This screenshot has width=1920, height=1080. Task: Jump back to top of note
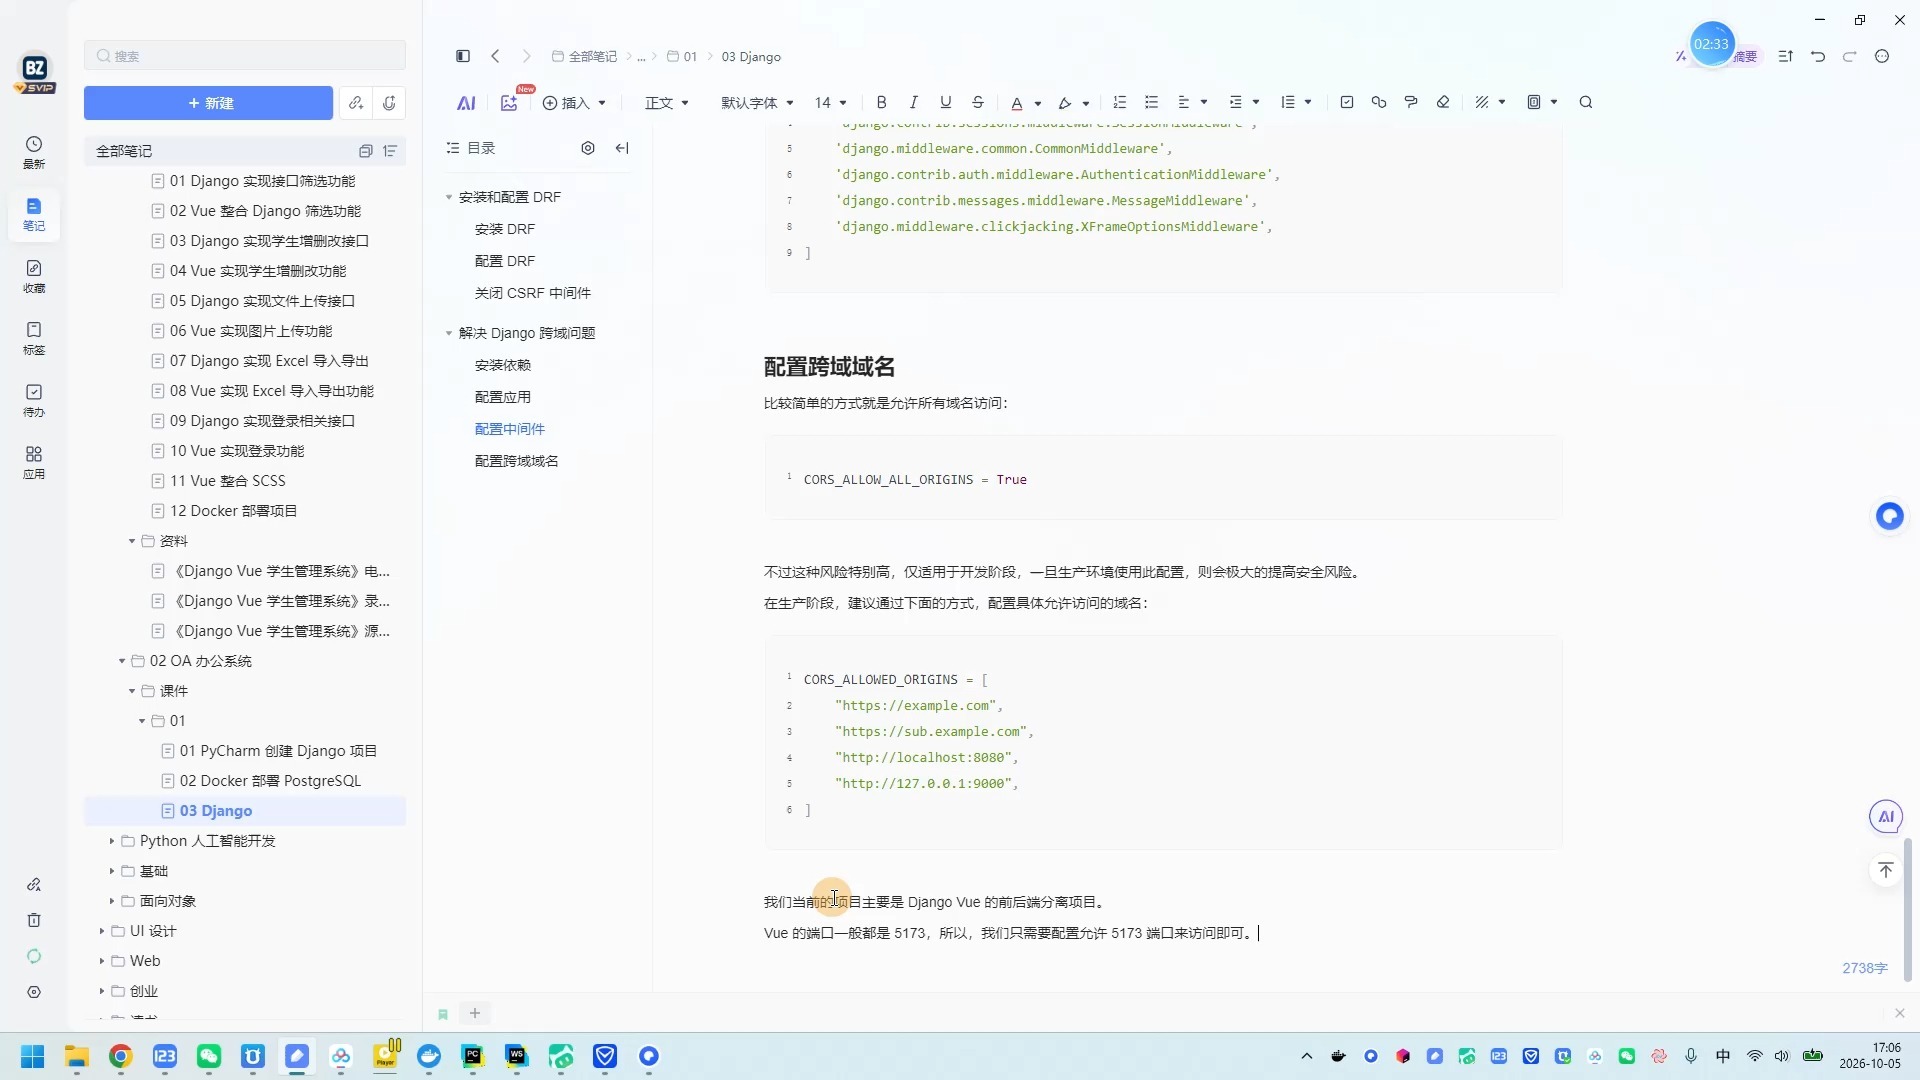coord(1886,870)
